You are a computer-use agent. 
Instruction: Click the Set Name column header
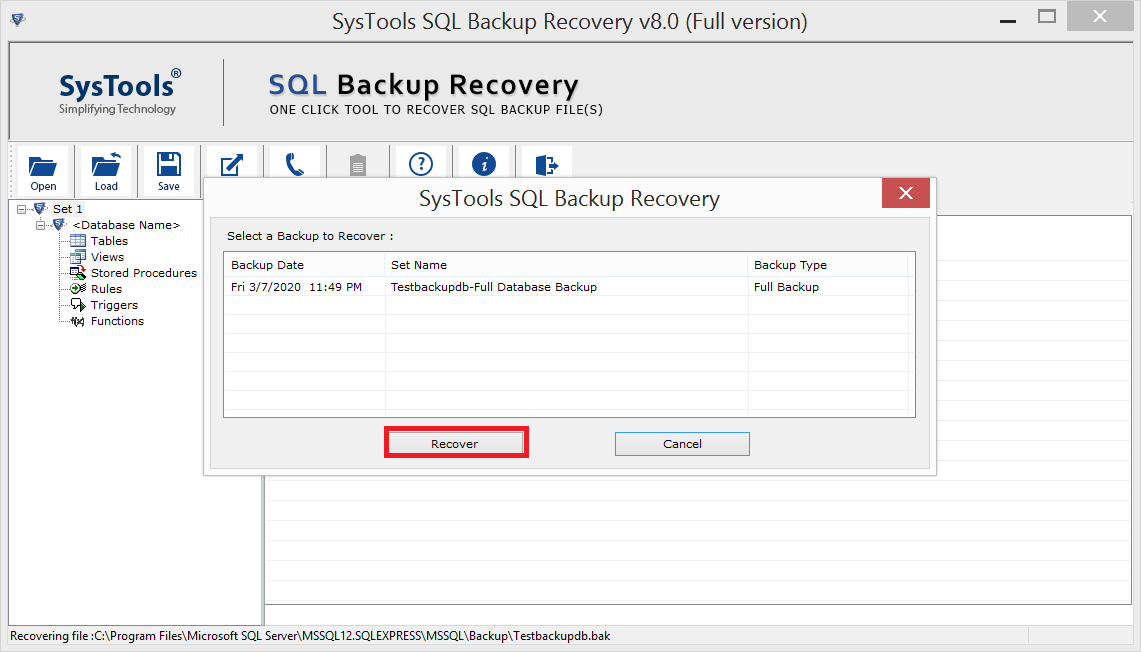point(566,265)
